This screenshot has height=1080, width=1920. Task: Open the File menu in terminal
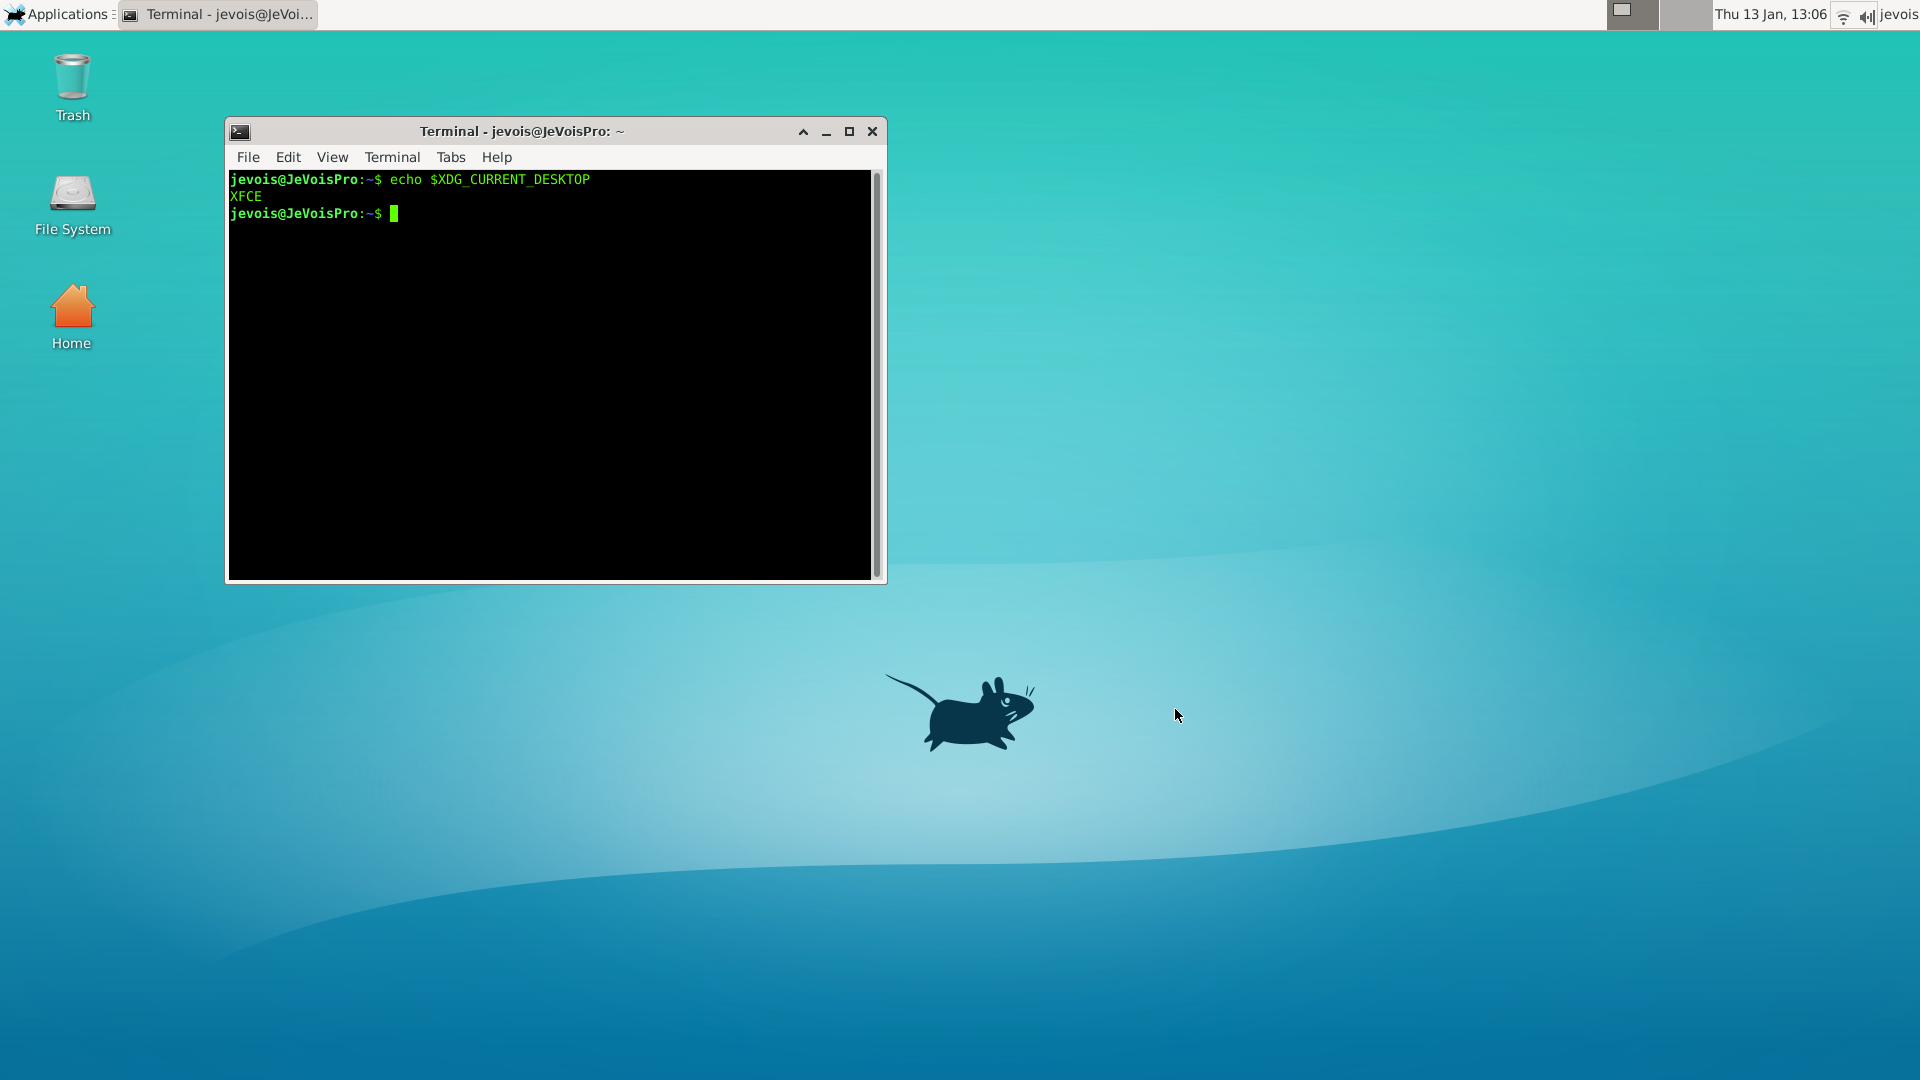[248, 158]
